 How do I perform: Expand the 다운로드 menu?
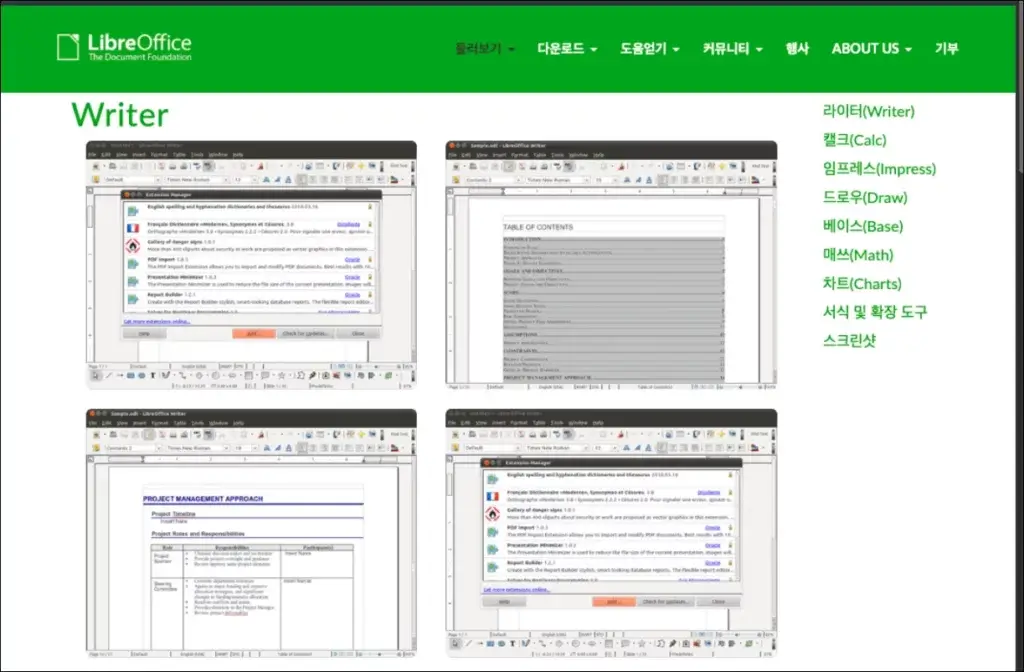point(567,48)
